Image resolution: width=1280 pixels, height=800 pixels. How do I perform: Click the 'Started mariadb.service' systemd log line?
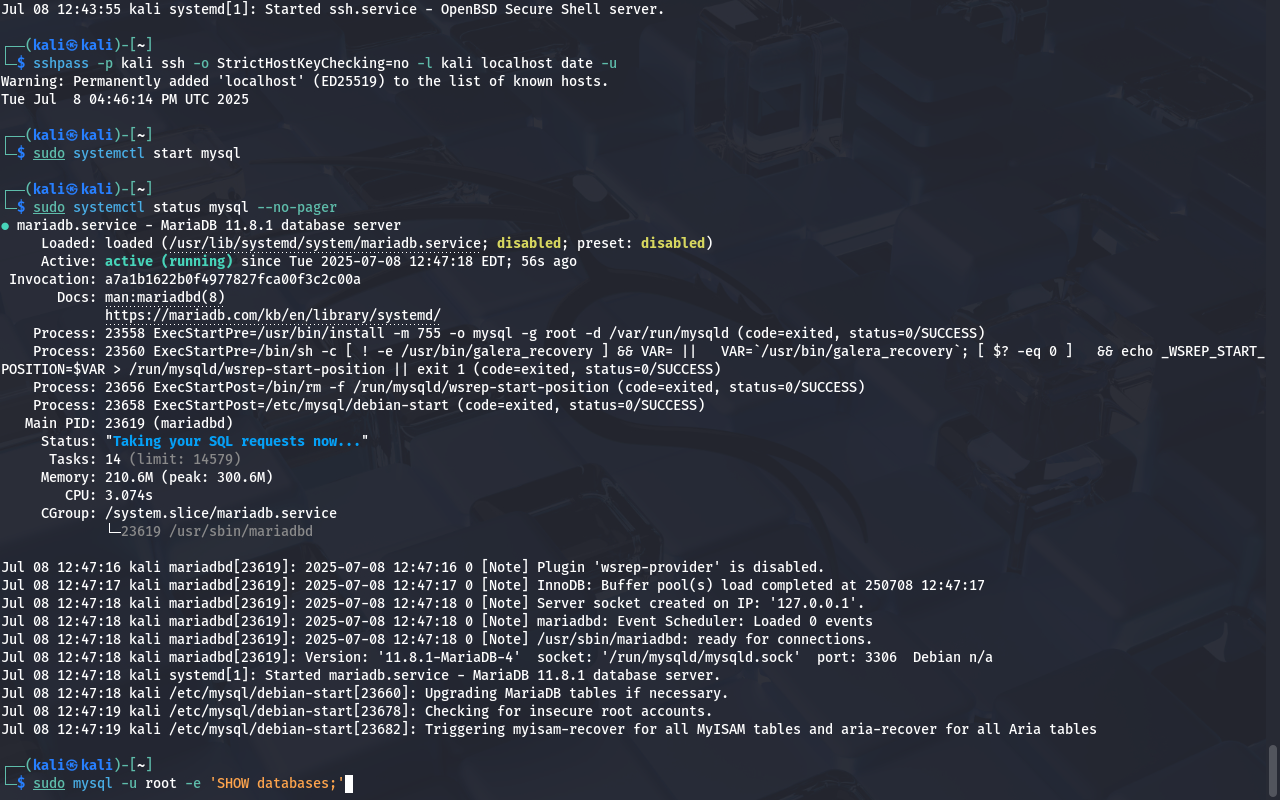pos(361,675)
